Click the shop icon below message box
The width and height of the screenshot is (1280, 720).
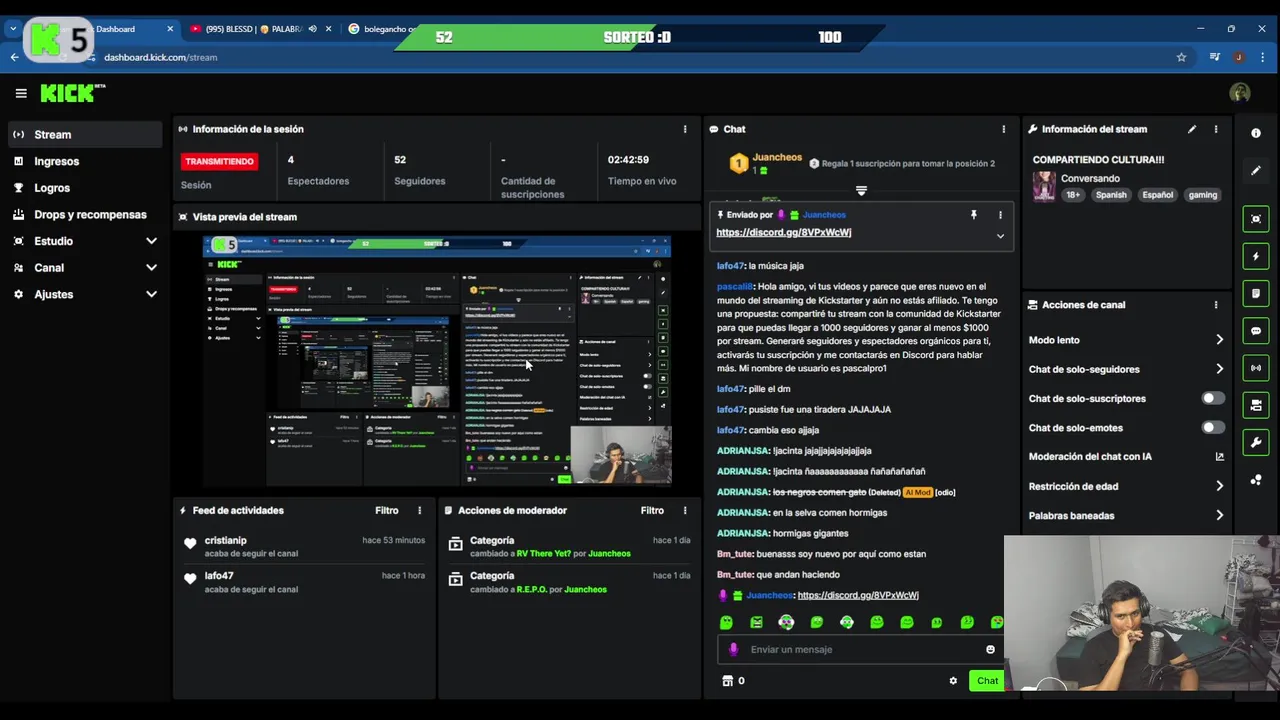click(x=727, y=681)
